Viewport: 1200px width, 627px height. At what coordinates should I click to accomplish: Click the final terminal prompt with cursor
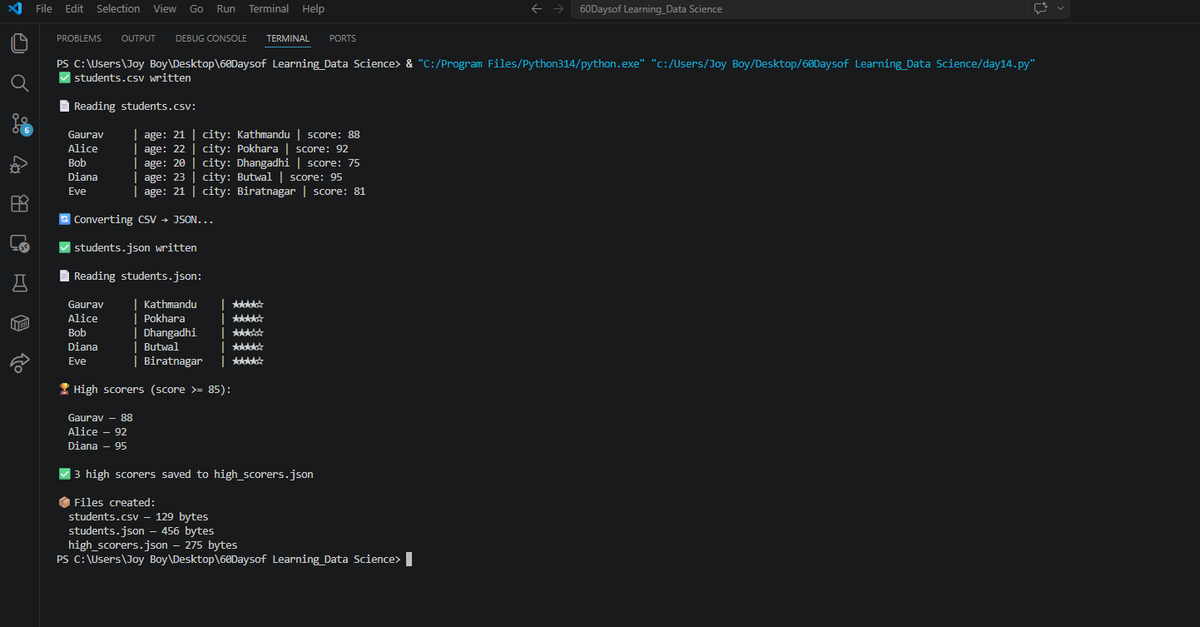[x=234, y=560]
